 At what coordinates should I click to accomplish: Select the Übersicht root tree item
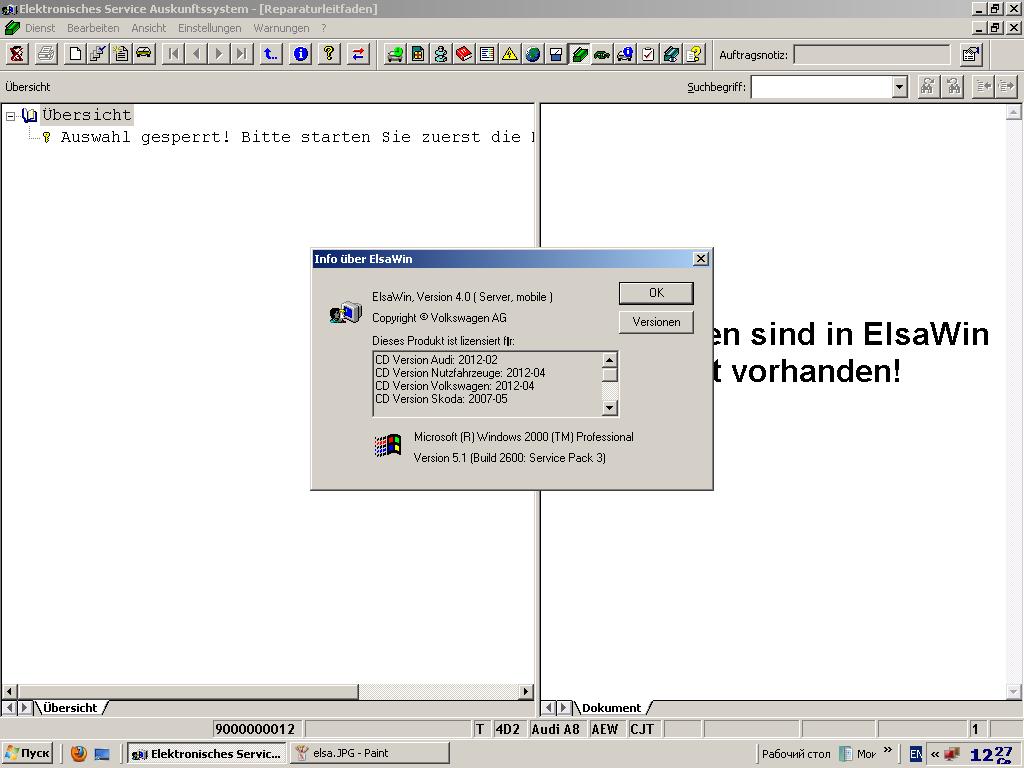point(87,115)
